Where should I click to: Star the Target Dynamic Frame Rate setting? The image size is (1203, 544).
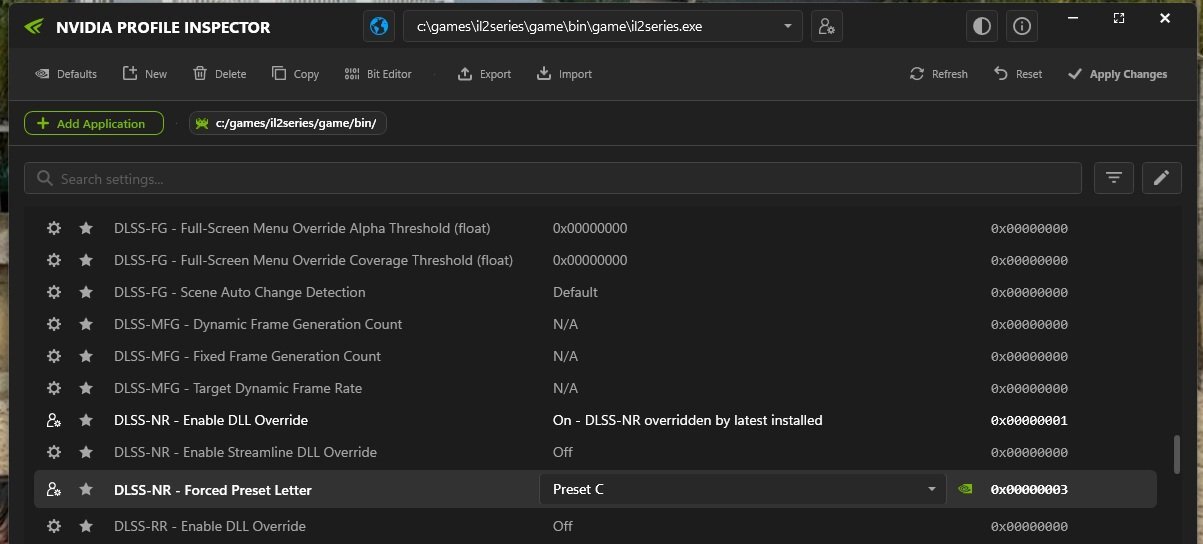coord(86,388)
